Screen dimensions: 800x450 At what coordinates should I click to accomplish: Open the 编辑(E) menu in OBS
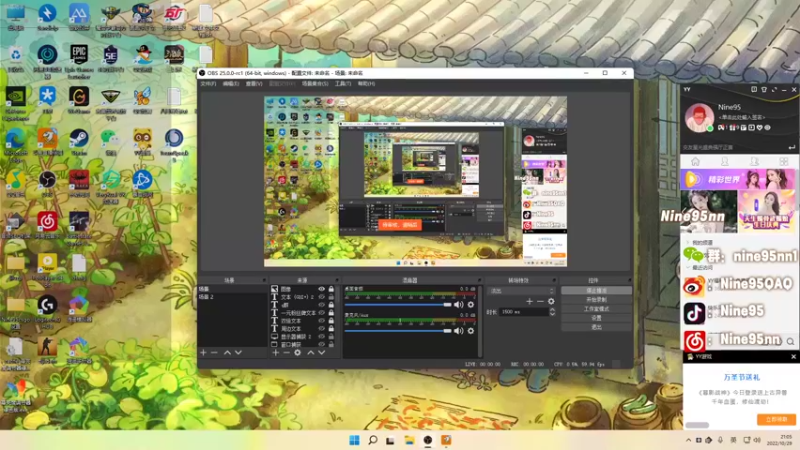pos(231,84)
